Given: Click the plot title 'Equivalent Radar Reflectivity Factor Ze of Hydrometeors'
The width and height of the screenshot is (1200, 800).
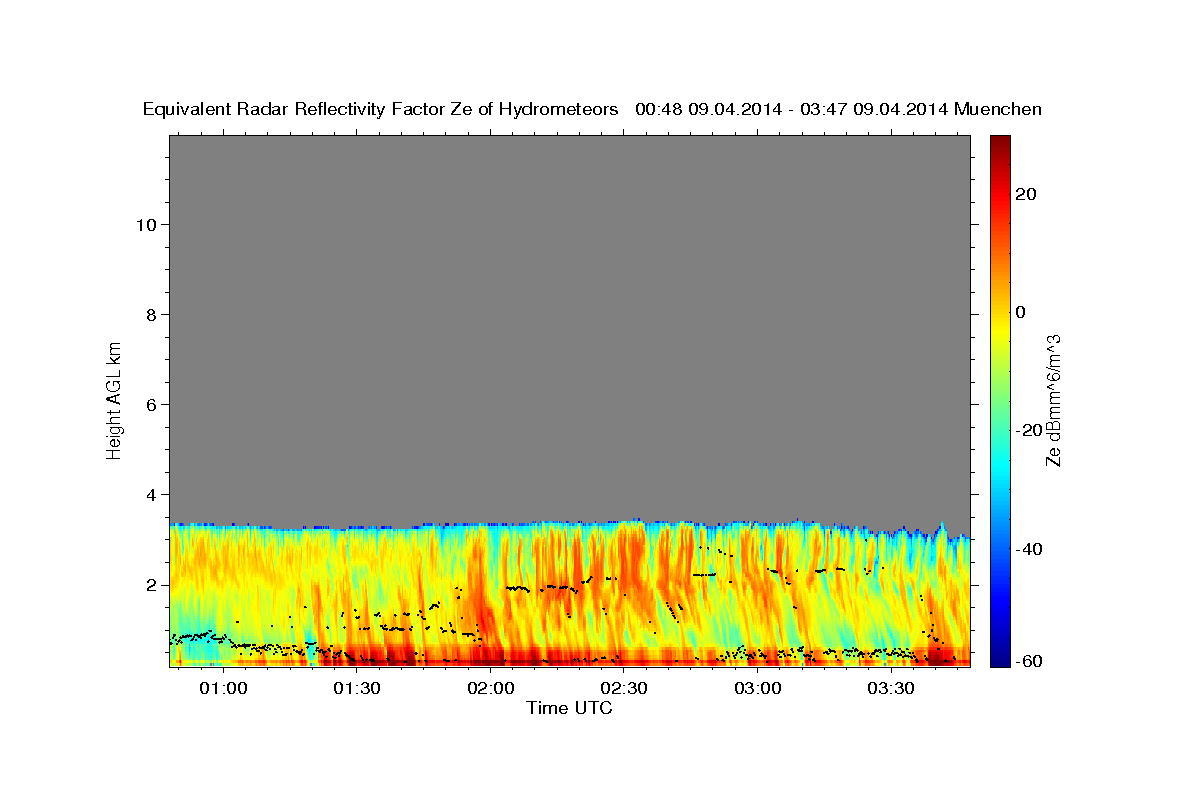Looking at the screenshot, I should (380, 110).
